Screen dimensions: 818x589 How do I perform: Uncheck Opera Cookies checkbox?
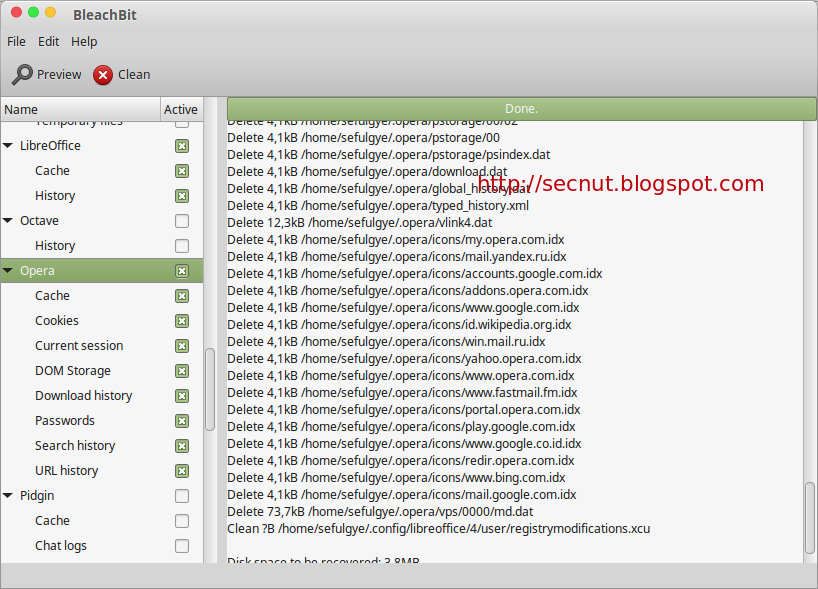tap(182, 321)
